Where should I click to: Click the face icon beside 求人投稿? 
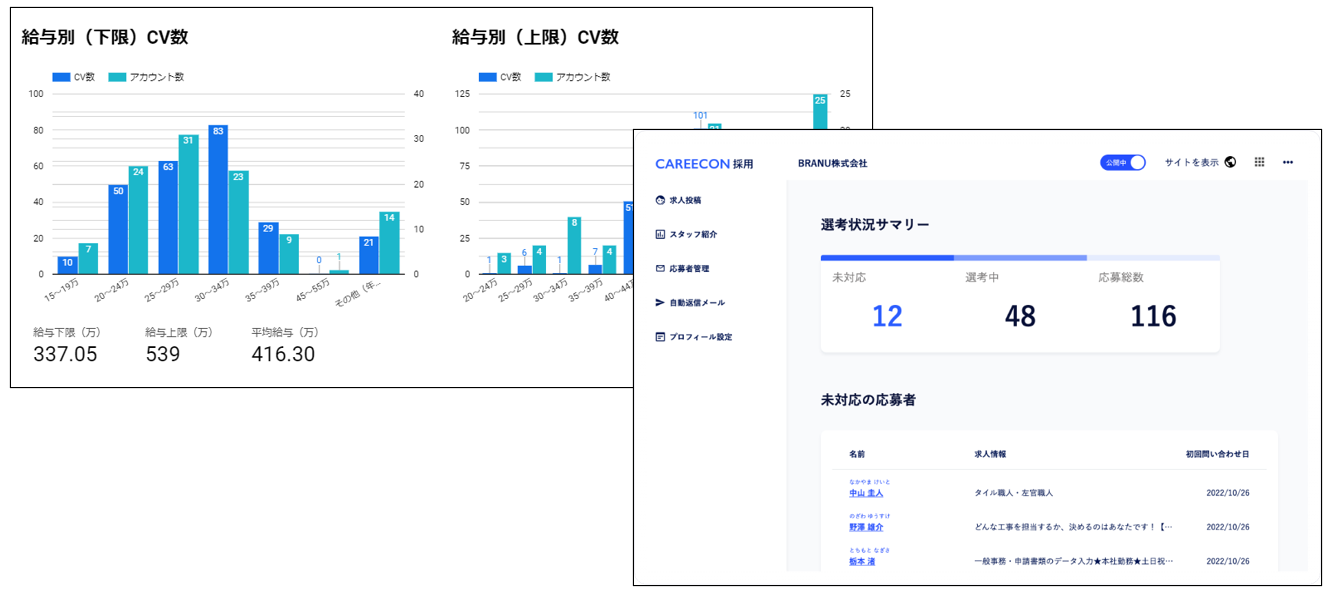[660, 200]
